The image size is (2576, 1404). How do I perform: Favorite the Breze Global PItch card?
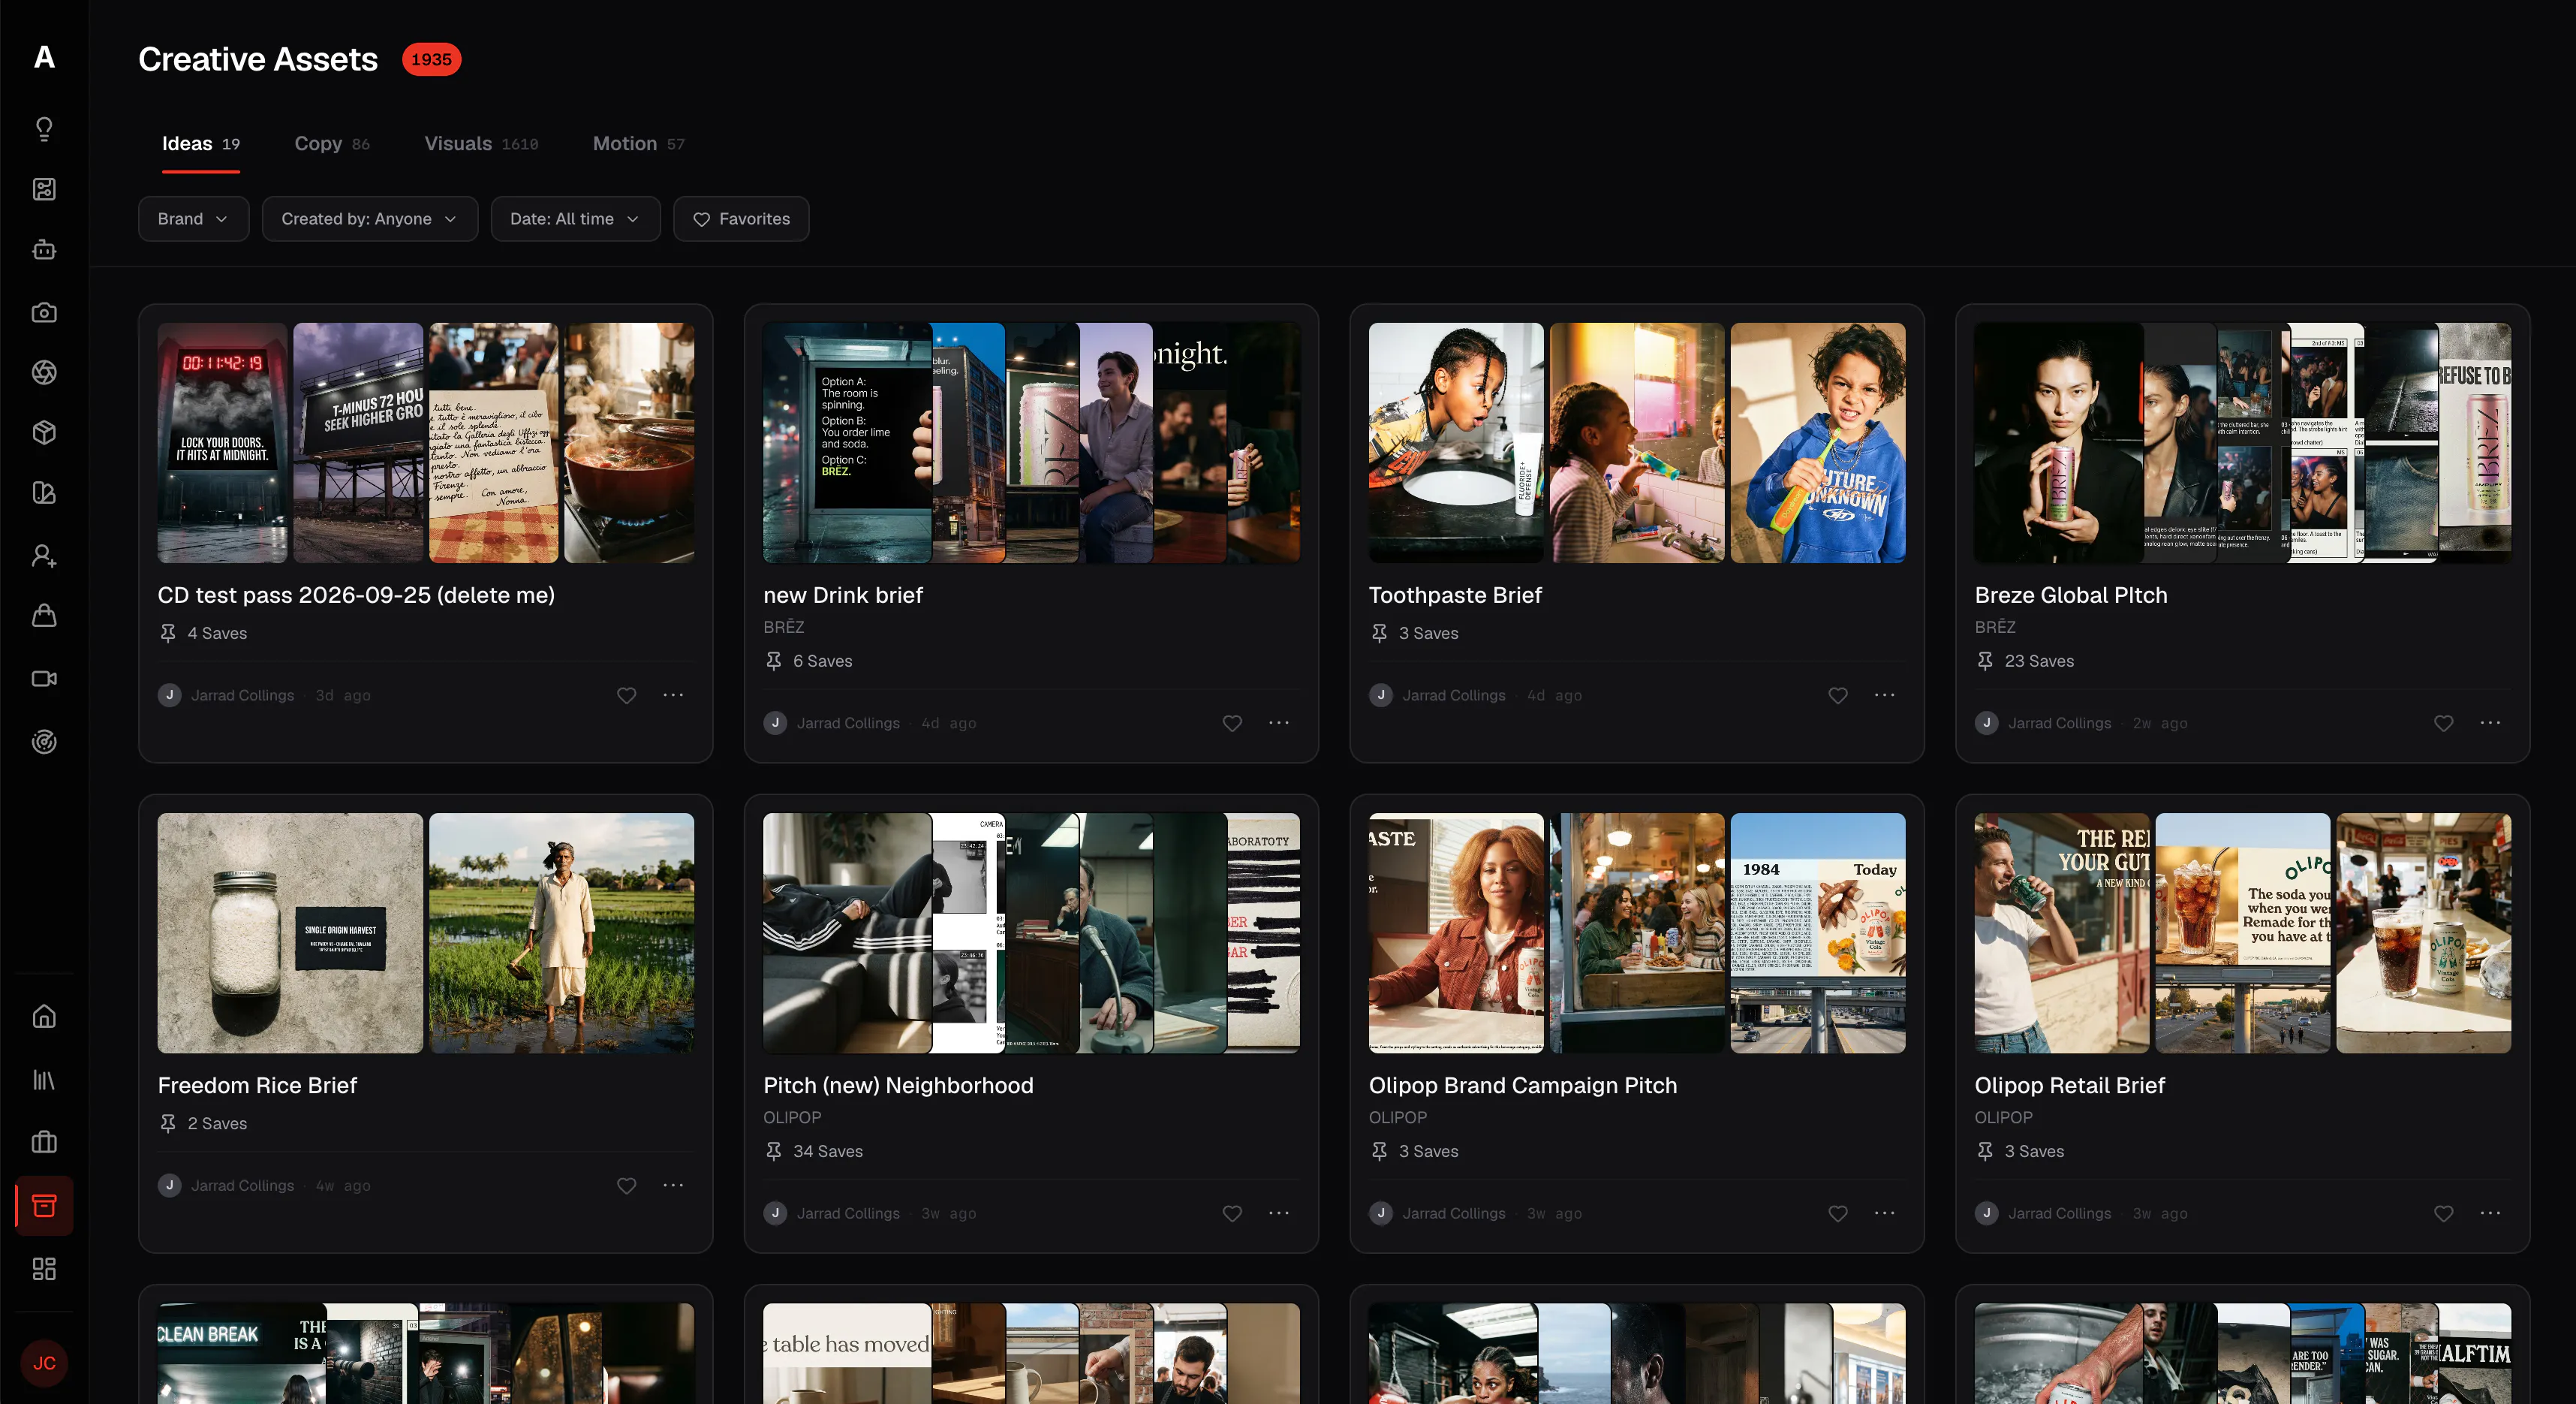pyautogui.click(x=2444, y=723)
